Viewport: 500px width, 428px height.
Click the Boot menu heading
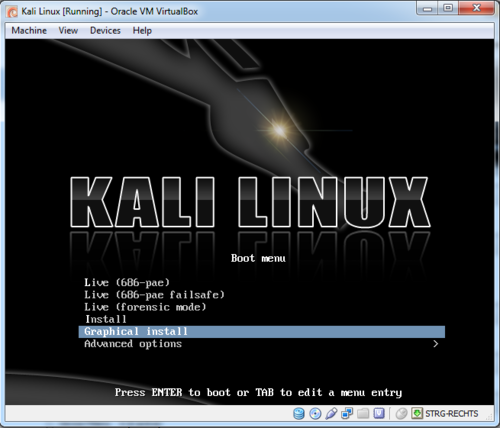coord(258,258)
